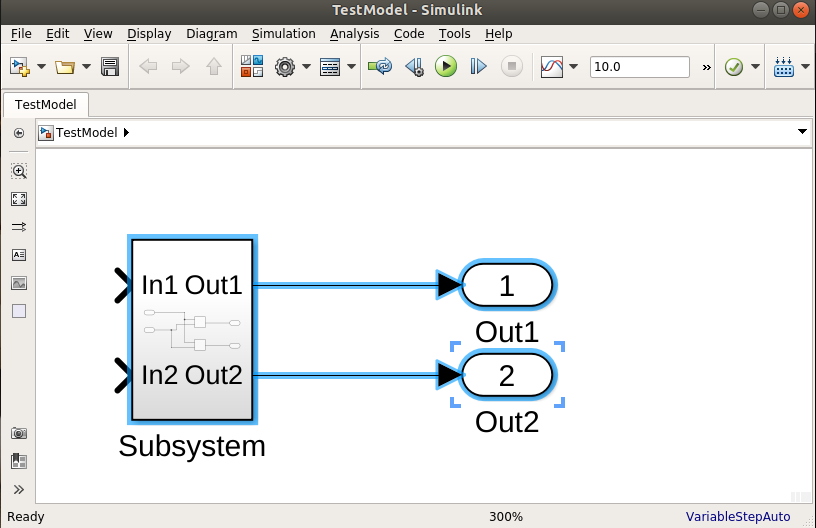Click the Out2 label below outport 2

[x=507, y=422]
